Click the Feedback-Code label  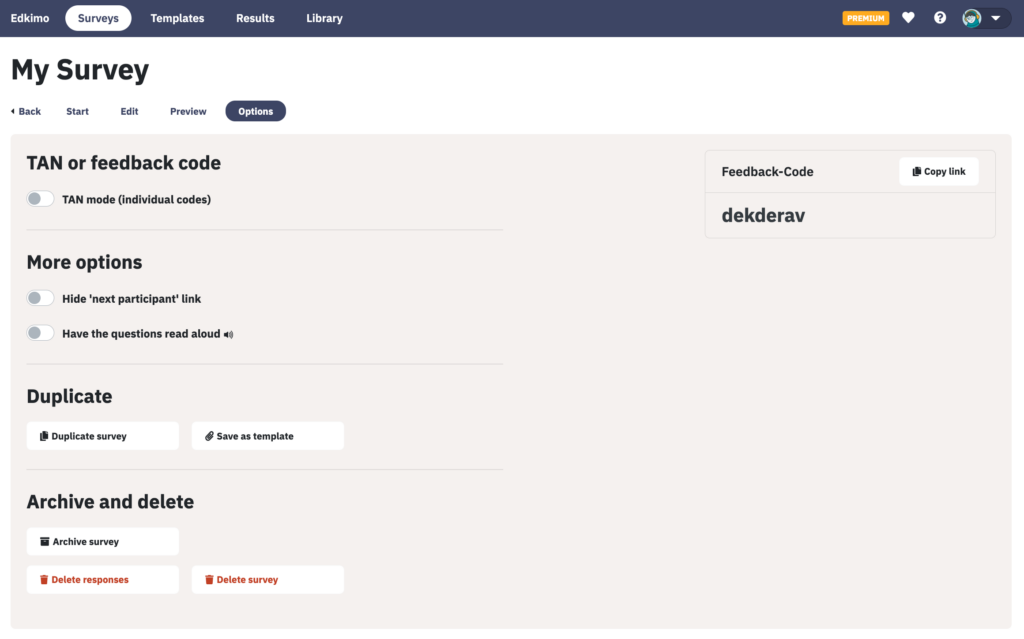pyautogui.click(x=767, y=172)
